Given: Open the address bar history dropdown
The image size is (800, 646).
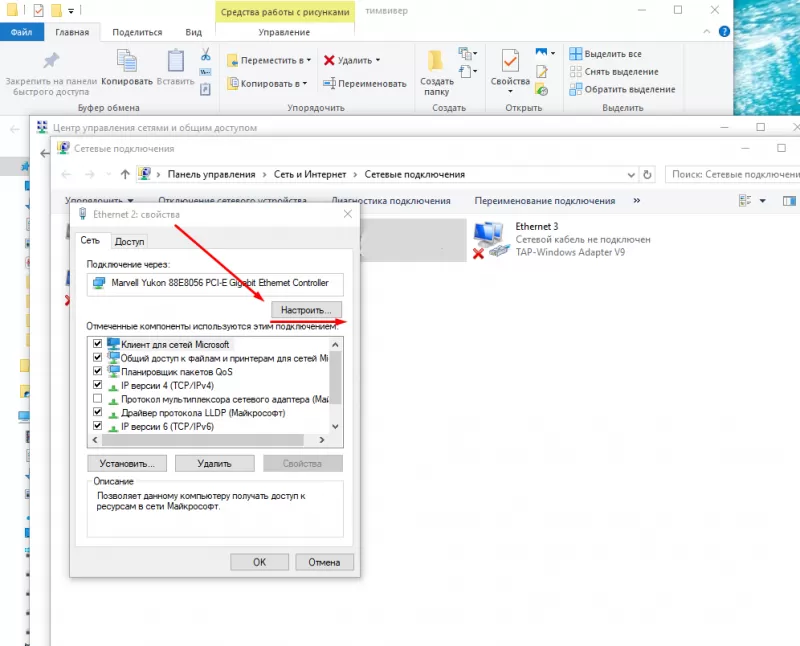Looking at the screenshot, I should [631, 175].
